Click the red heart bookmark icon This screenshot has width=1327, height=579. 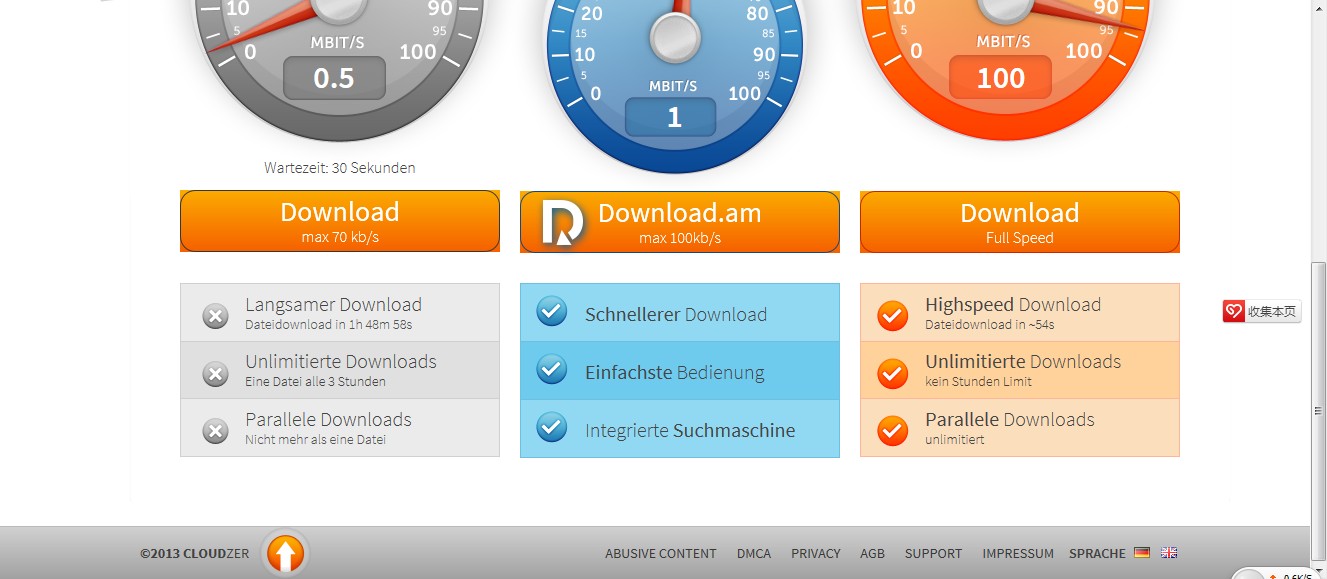(x=1234, y=312)
